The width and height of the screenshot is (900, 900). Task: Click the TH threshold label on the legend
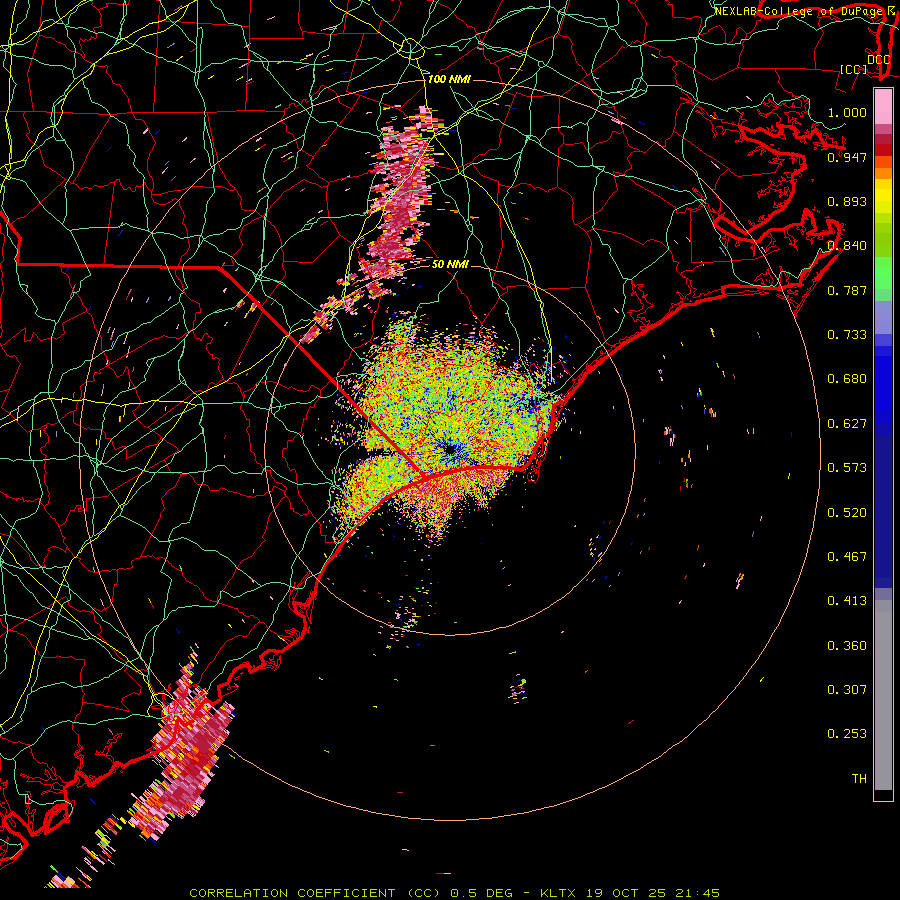[859, 779]
